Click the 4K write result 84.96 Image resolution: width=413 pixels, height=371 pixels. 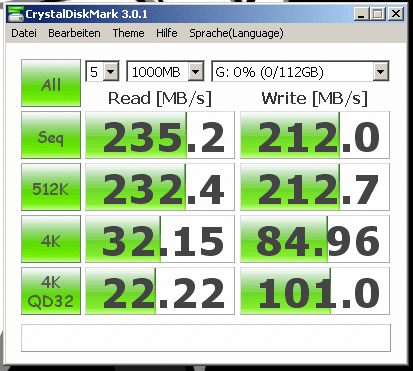point(315,239)
